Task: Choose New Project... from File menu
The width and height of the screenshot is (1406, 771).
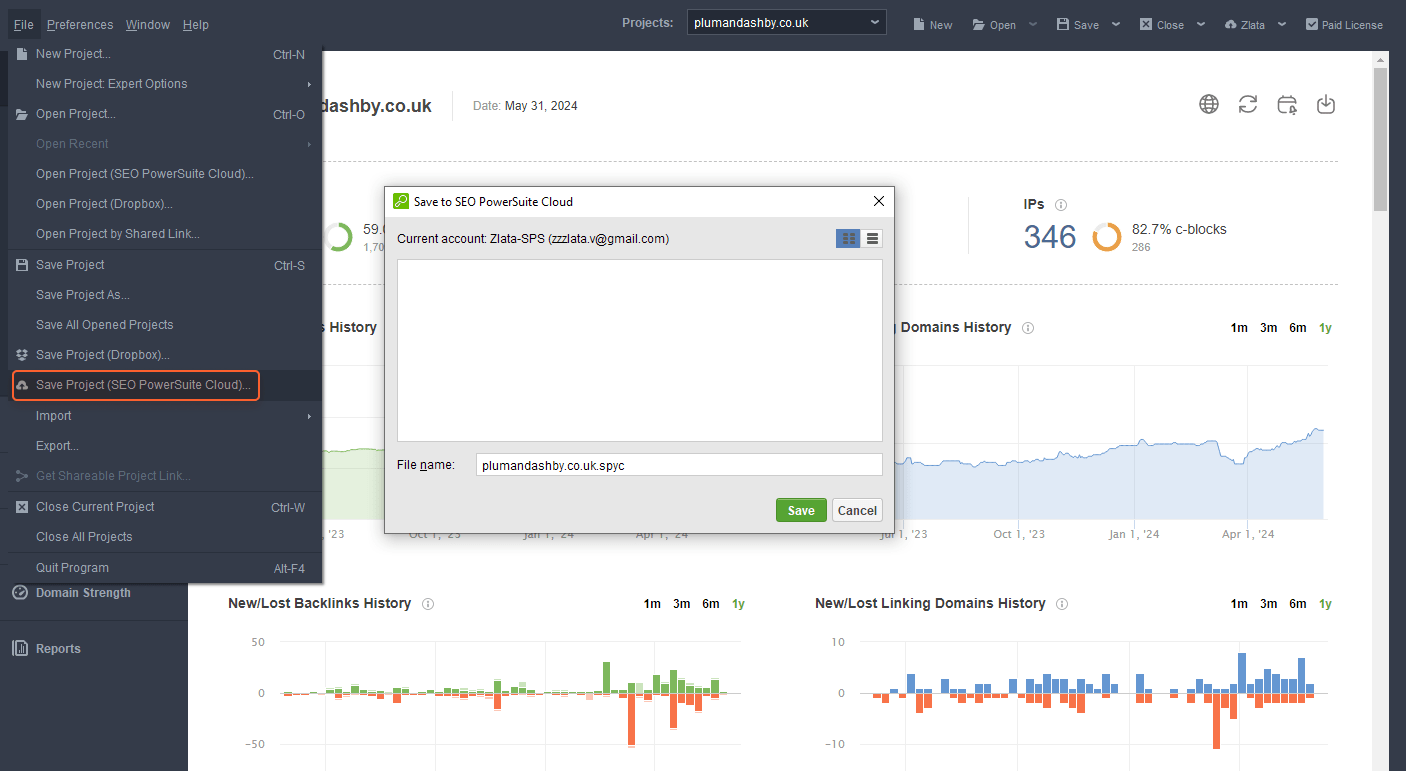Action: pos(165,54)
